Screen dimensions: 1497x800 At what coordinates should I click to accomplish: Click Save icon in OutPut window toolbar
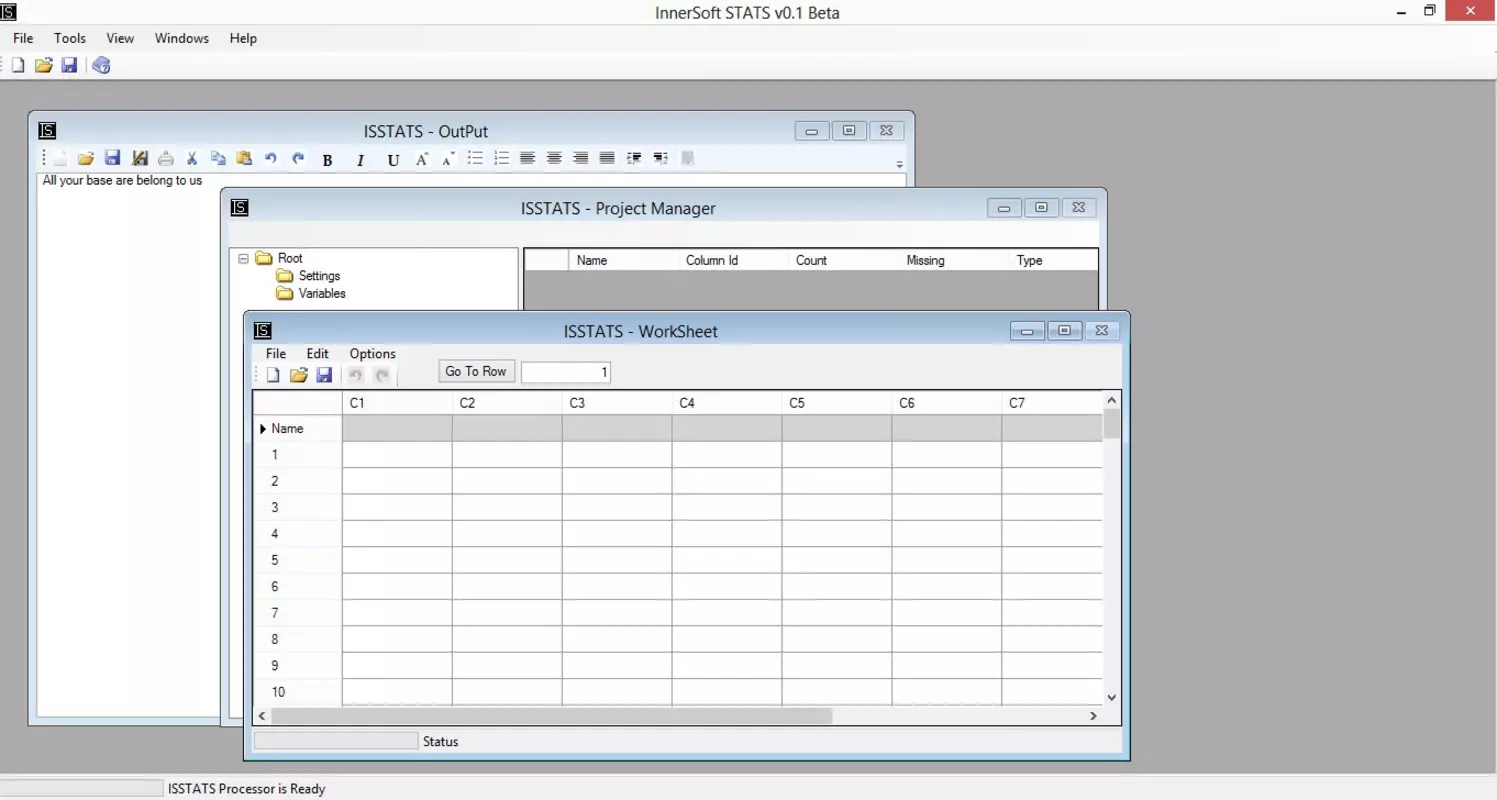coord(112,158)
